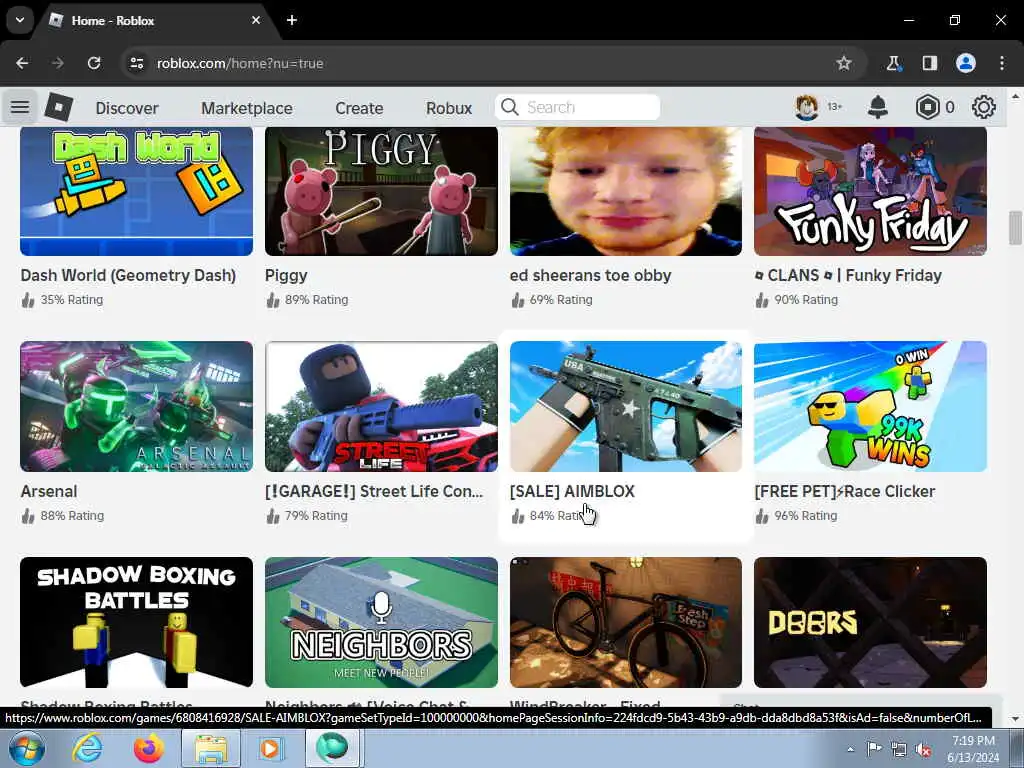
Task: View site information icon in address bar
Action: click(x=136, y=63)
